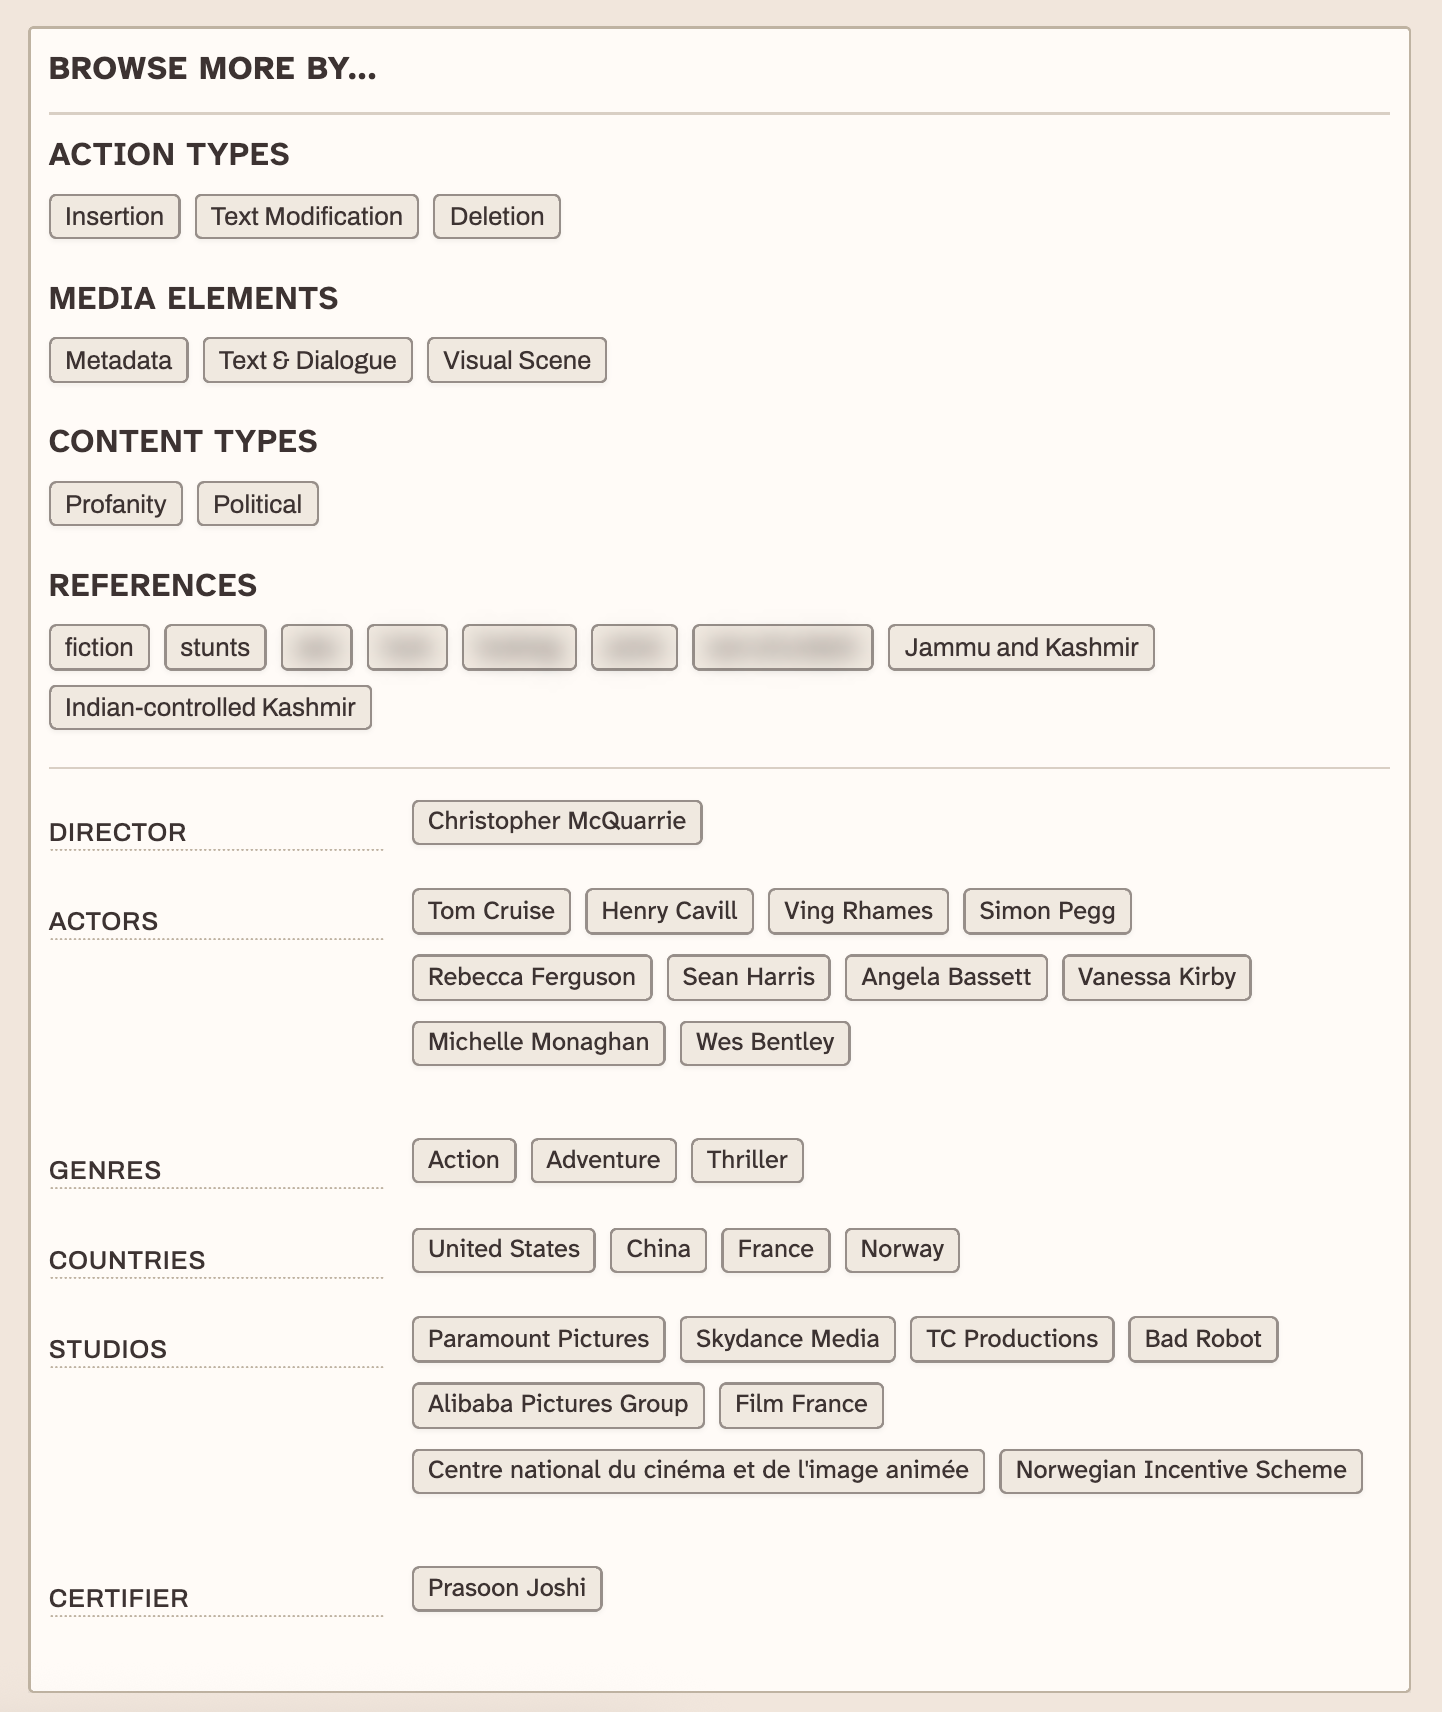Image resolution: width=1442 pixels, height=1712 pixels.
Task: Open the Jammu and Kashmir reference
Action: (x=1020, y=648)
